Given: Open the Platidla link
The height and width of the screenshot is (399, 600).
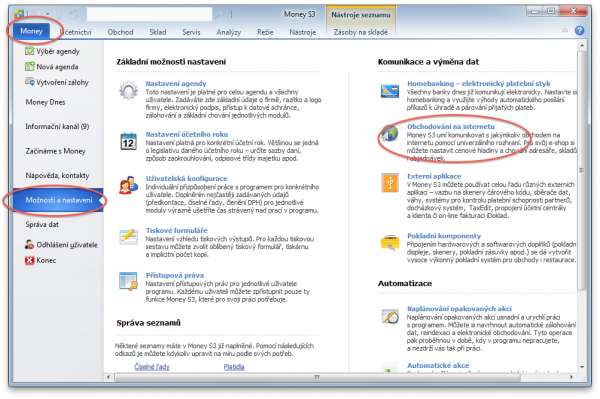Looking at the screenshot, I should pyautogui.click(x=234, y=366).
